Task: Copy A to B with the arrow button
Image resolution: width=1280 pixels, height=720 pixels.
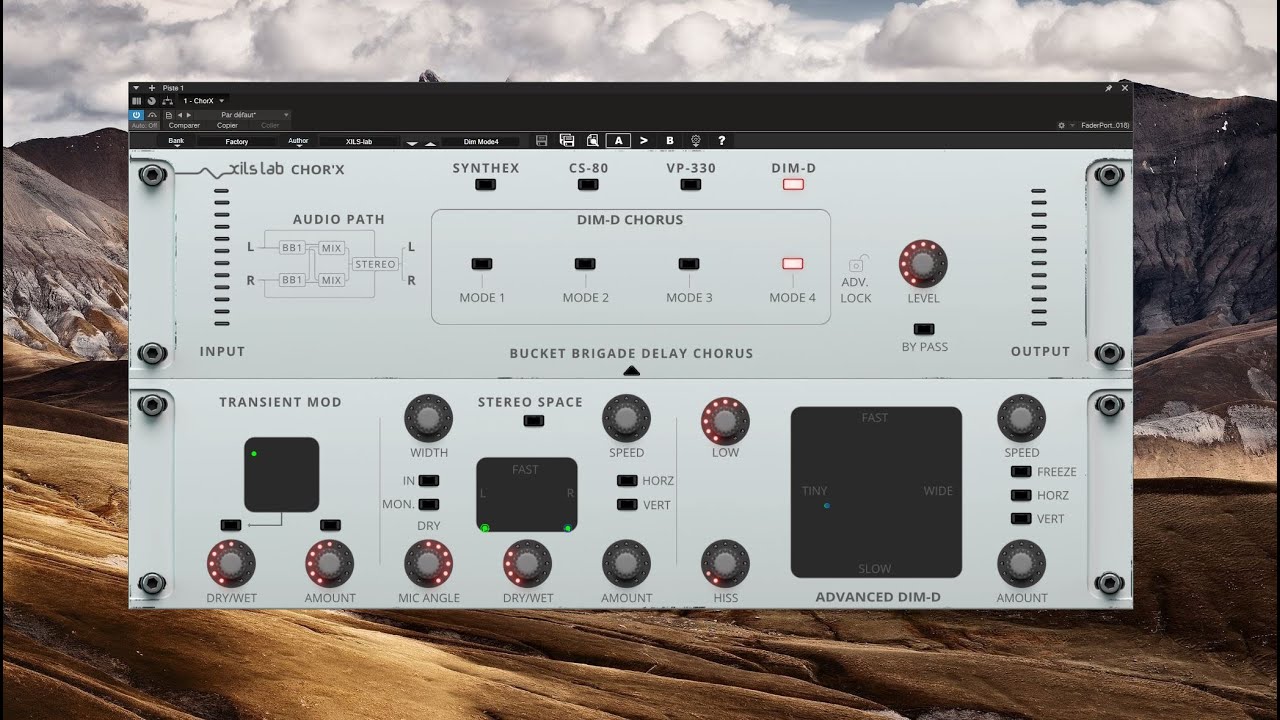Action: 644,141
